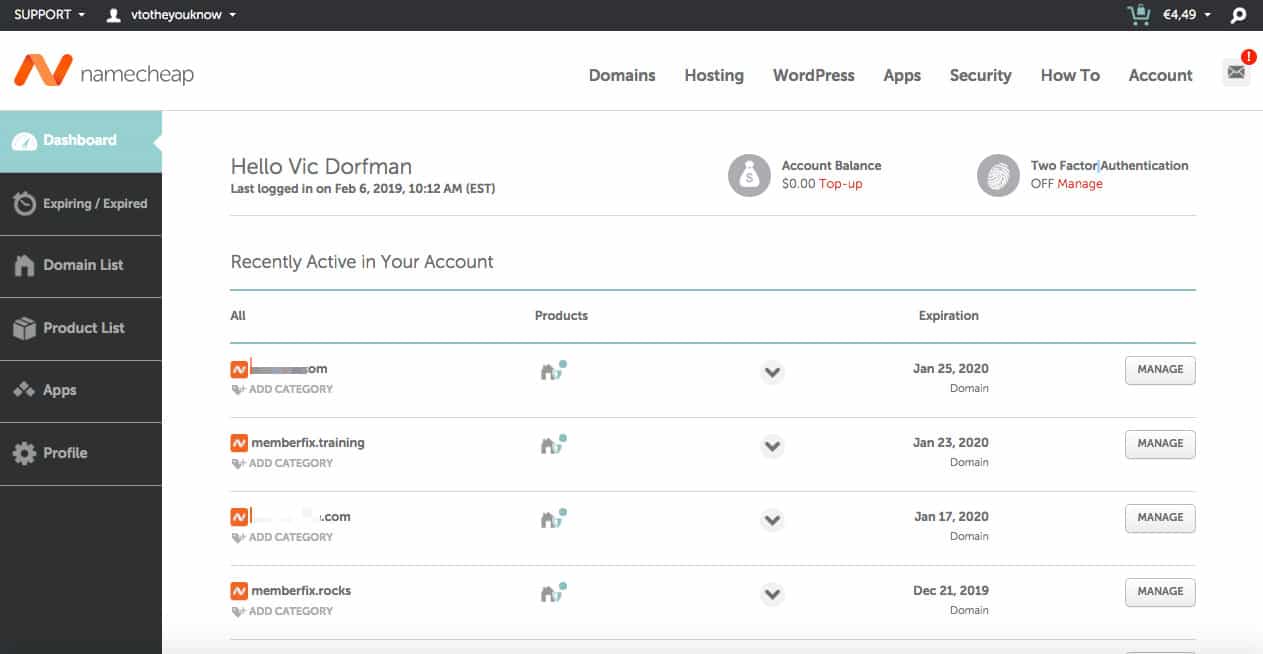Open the SUPPORT dropdown menu

(x=49, y=15)
